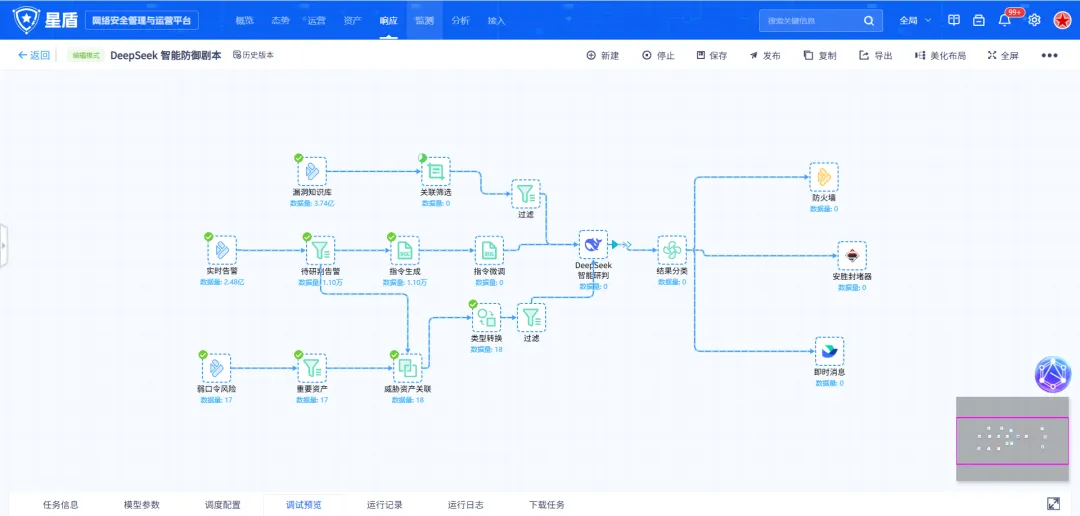1080x516 pixels.
Task: Select the 防火墙 firewall node icon
Action: pos(823,177)
